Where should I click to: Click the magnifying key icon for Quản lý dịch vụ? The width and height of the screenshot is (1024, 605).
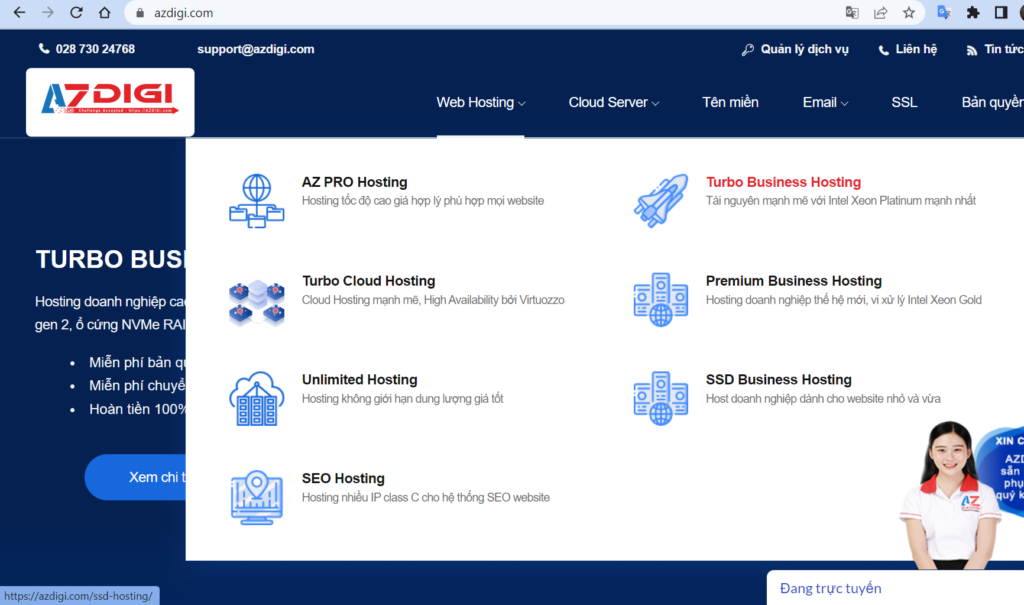[748, 48]
